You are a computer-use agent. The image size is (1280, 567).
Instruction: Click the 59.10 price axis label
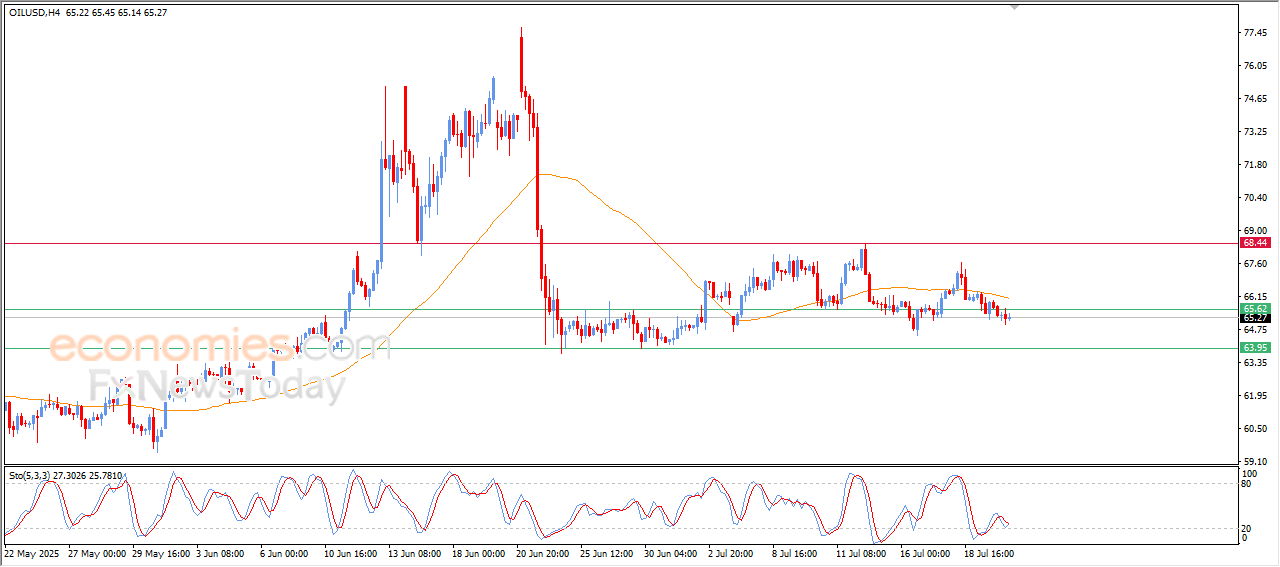tap(1256, 462)
